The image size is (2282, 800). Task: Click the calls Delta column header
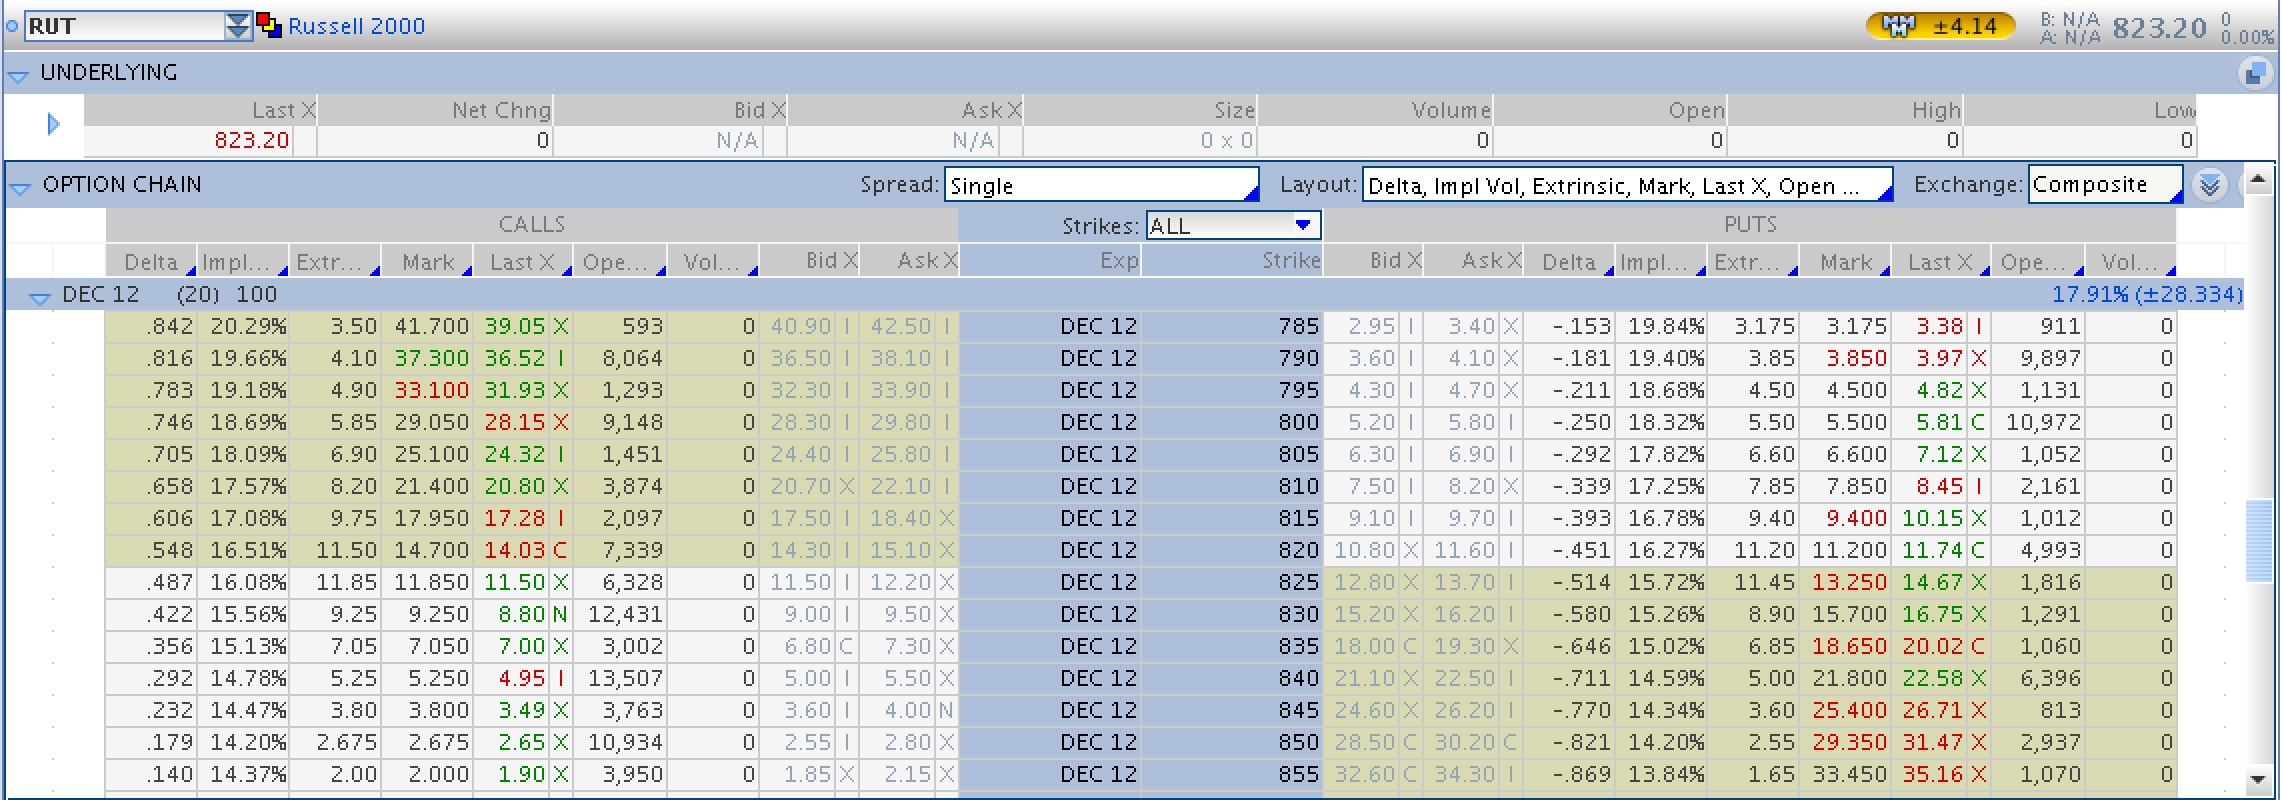click(151, 262)
